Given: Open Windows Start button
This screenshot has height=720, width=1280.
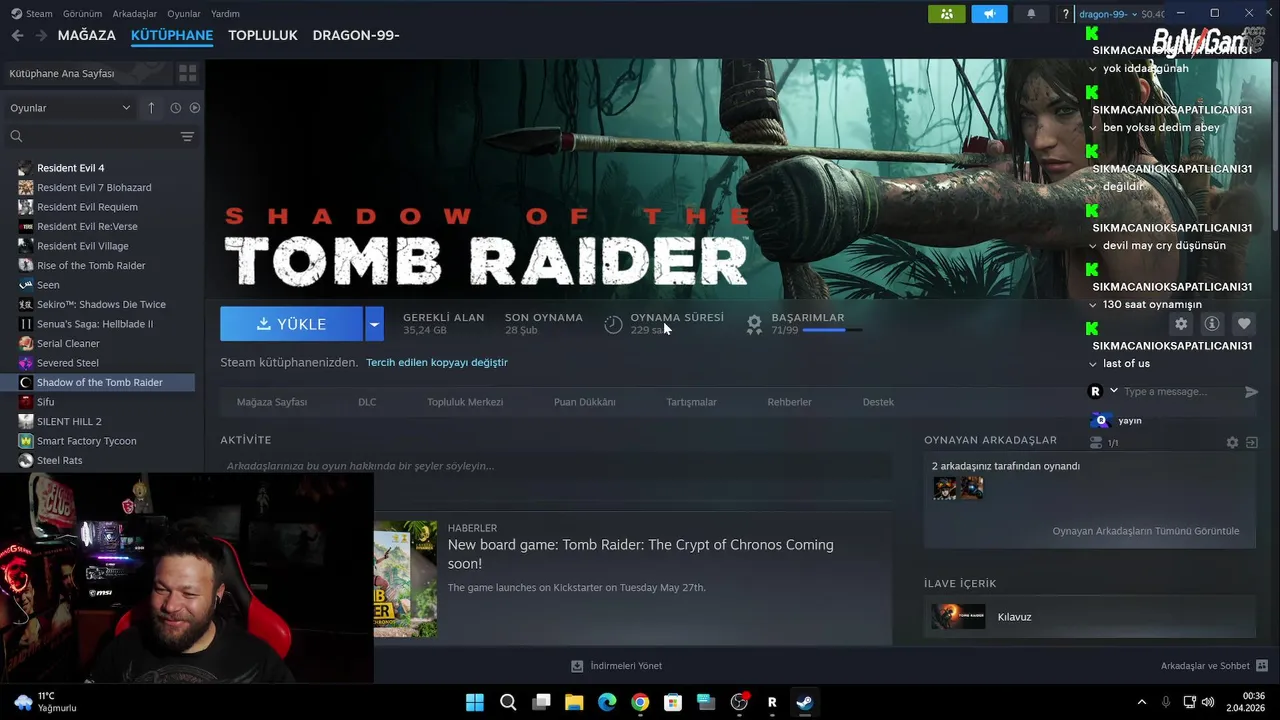Looking at the screenshot, I should (475, 702).
